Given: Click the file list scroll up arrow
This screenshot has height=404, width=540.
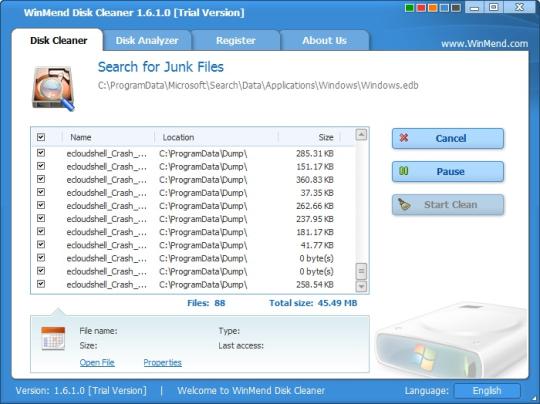Looking at the screenshot, I should 361,134.
